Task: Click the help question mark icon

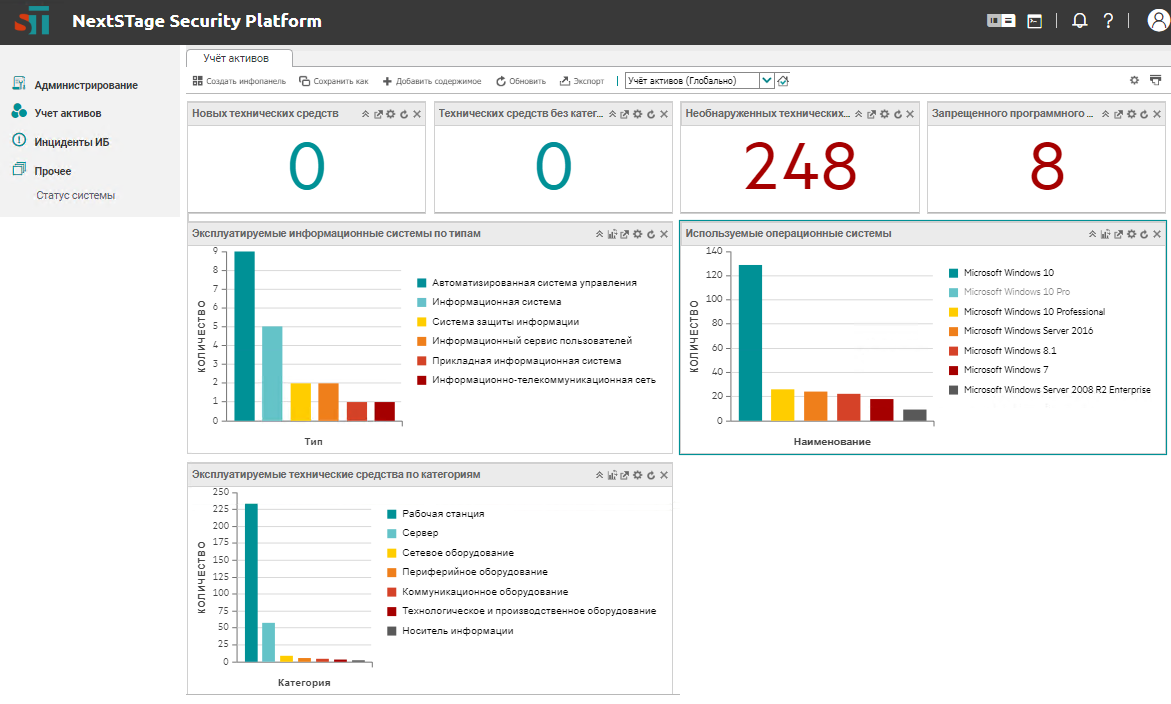Action: pos(1108,21)
